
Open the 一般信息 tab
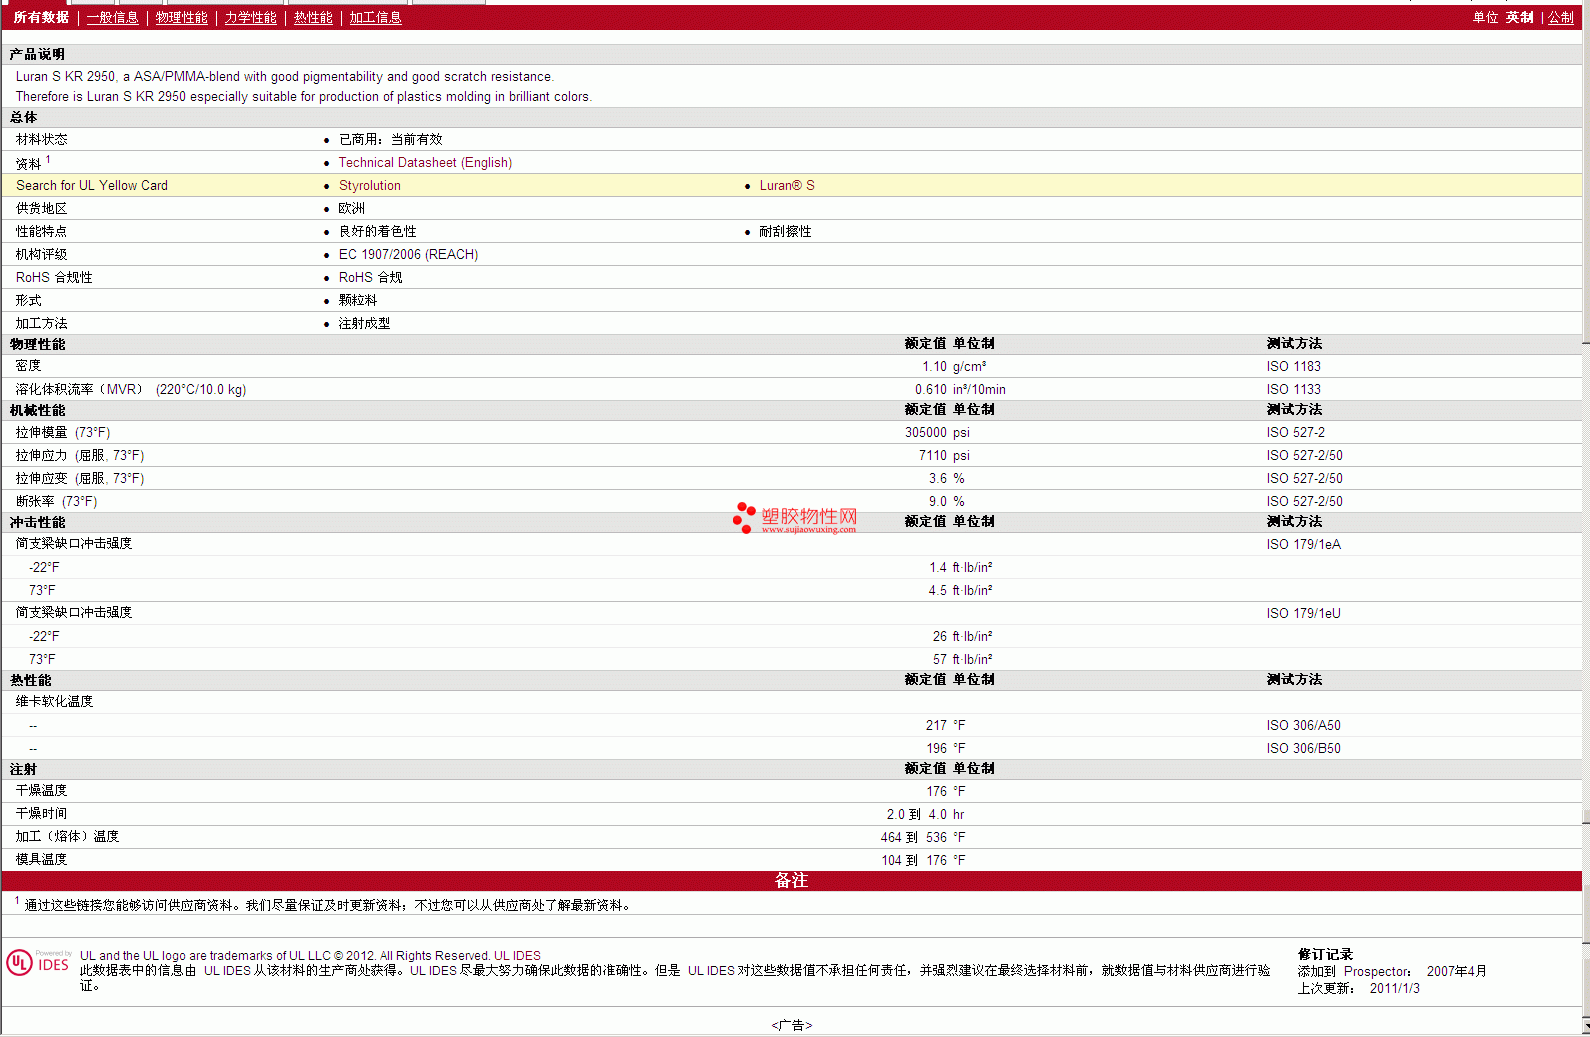(112, 18)
